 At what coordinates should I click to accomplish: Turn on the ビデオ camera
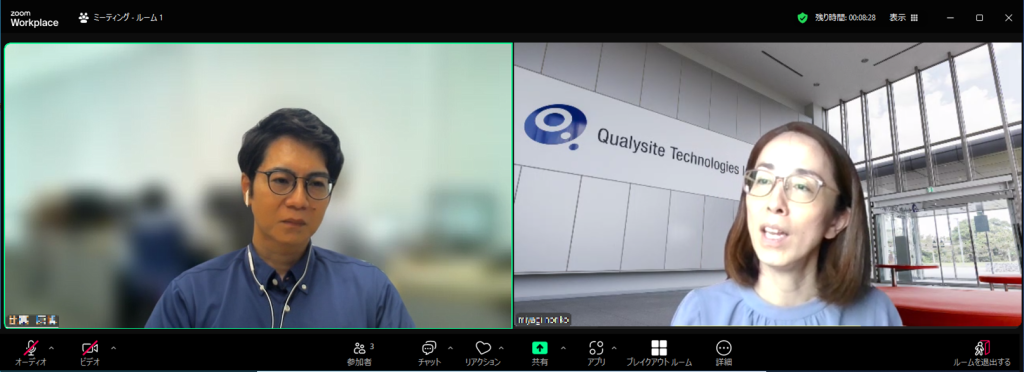tap(90, 348)
